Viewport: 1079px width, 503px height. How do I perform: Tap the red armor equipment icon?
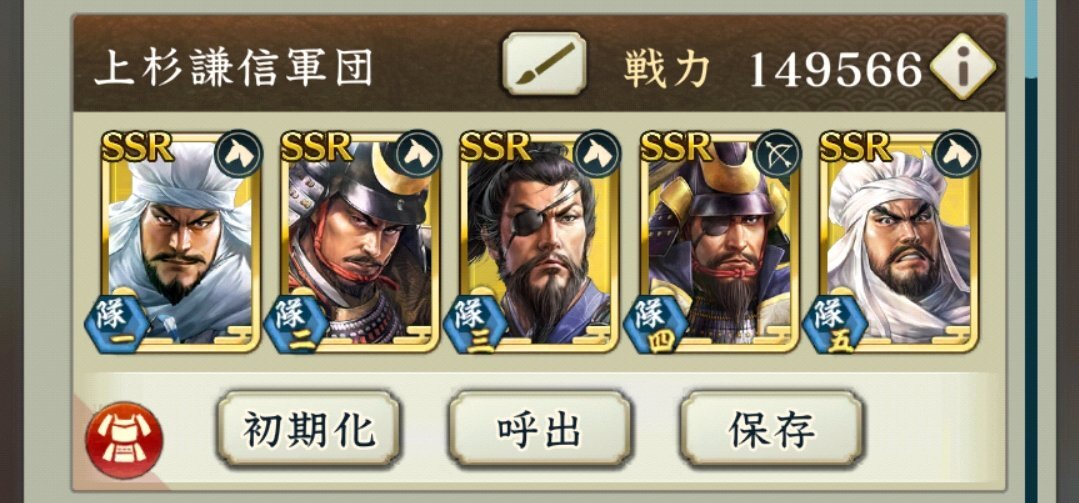pos(124,440)
